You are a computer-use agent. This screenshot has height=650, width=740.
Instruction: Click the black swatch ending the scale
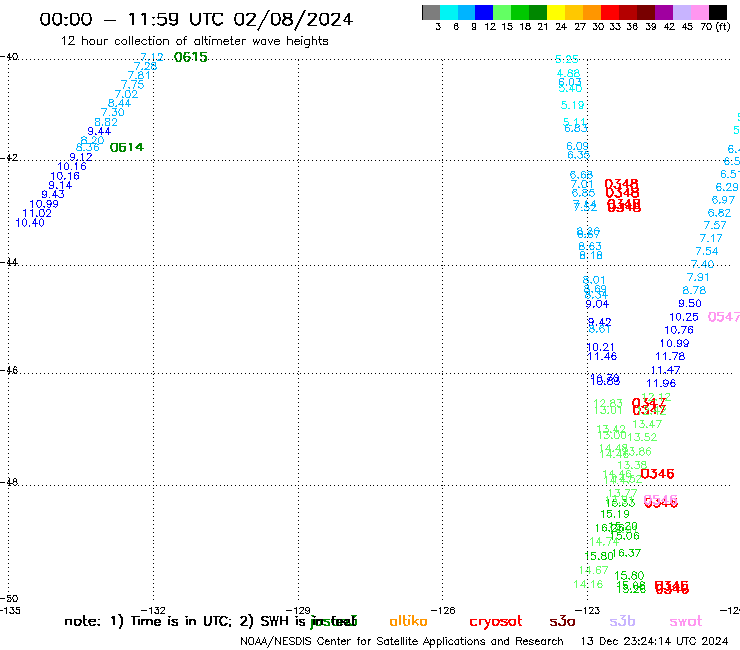tap(717, 12)
